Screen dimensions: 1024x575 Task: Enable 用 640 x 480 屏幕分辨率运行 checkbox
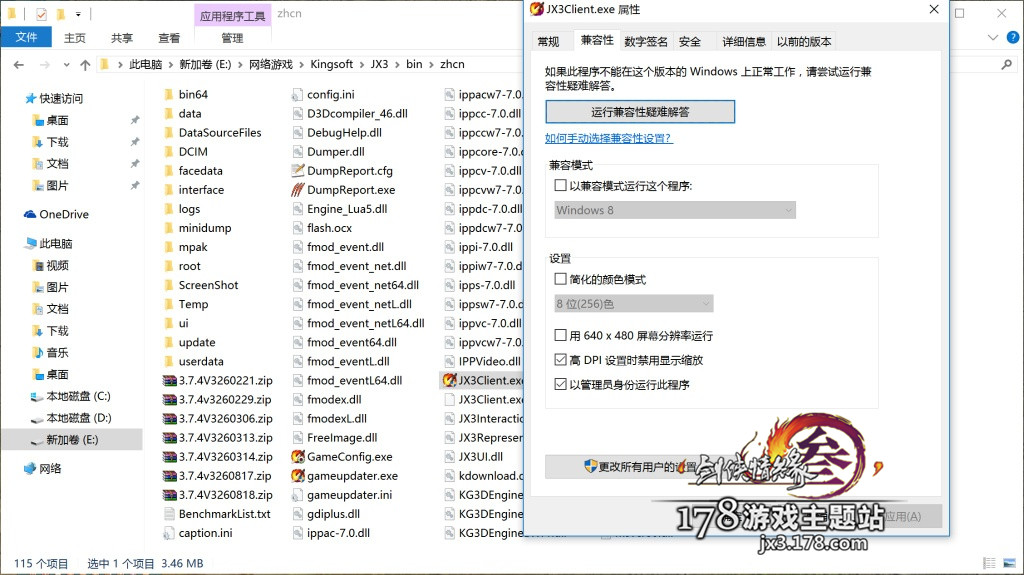(560, 335)
